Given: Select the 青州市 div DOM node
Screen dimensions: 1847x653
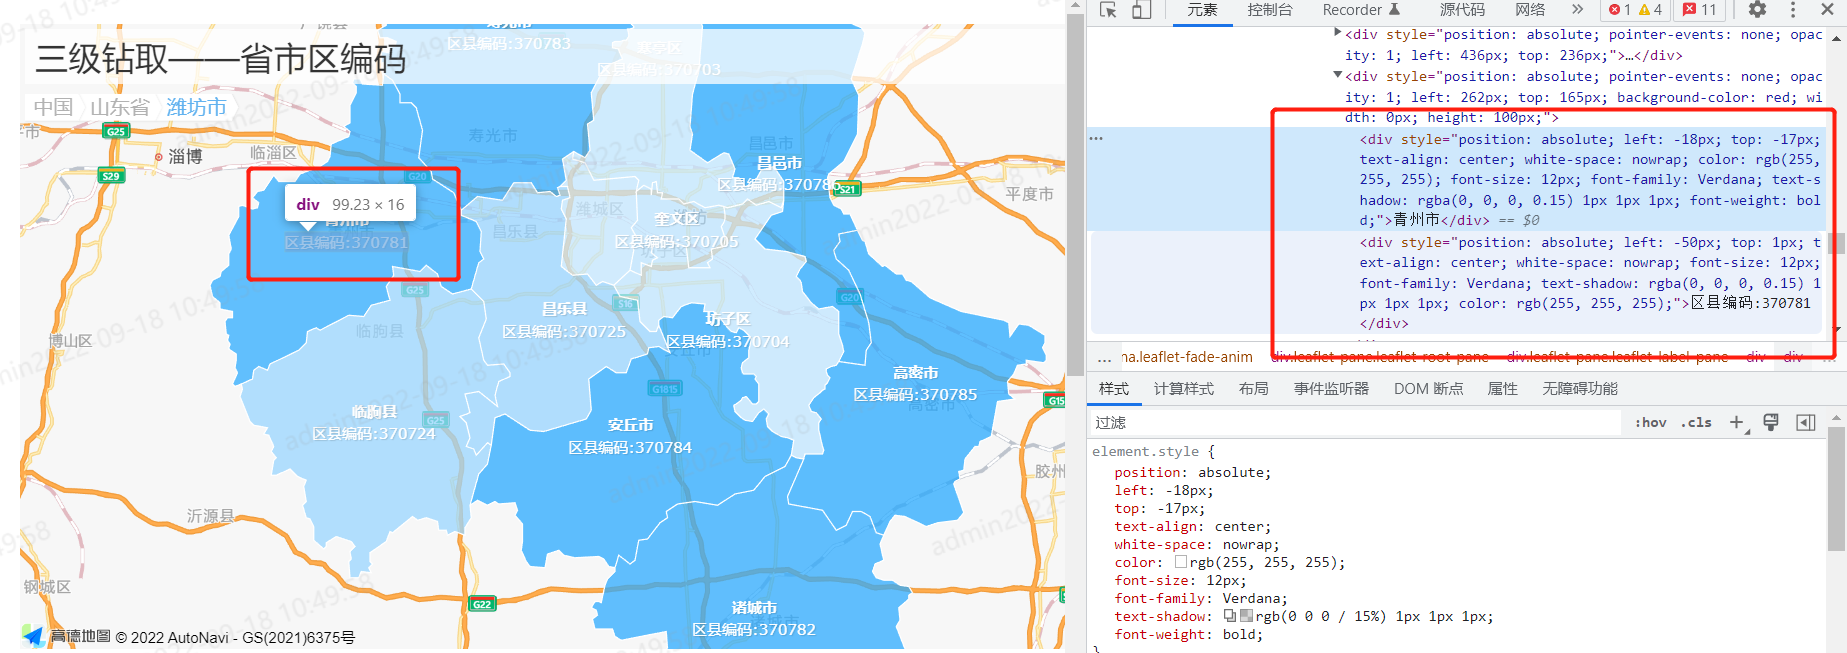Looking at the screenshot, I should click(1590, 180).
